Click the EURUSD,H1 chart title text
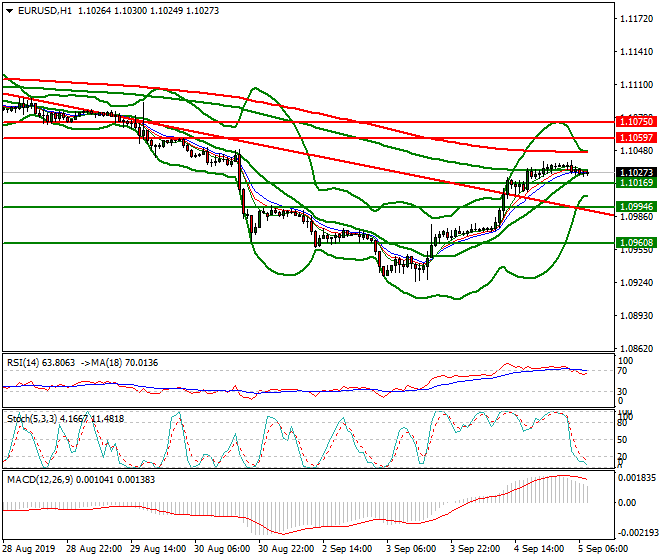The image size is (660, 560). pos(45,11)
